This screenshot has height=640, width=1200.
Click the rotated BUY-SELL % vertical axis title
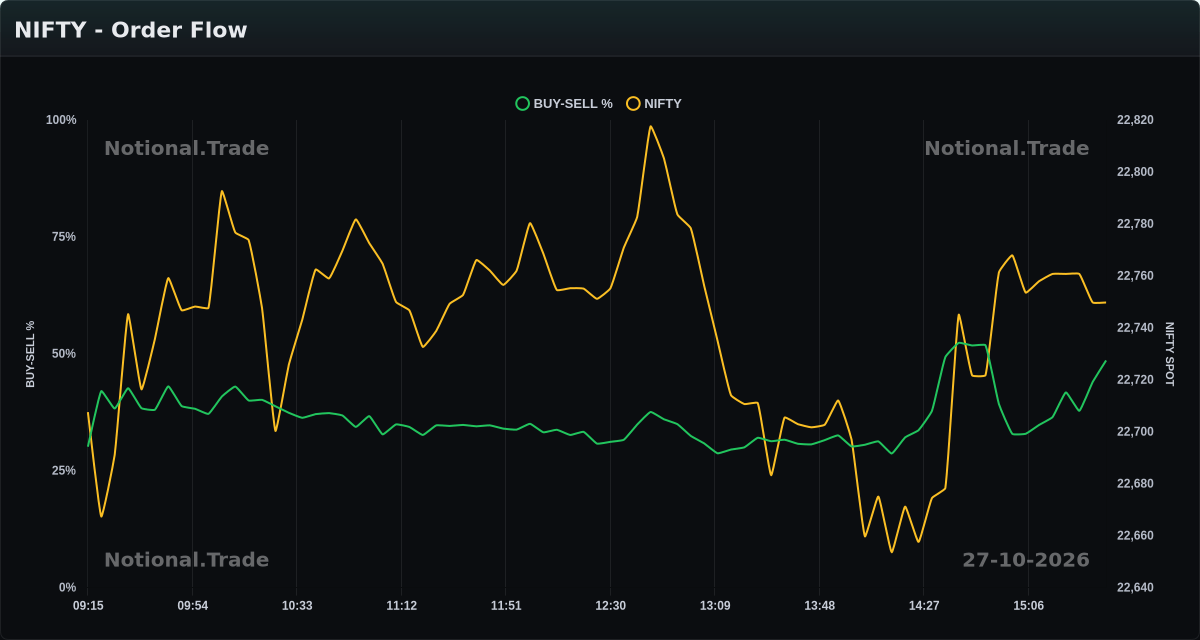coord(30,354)
